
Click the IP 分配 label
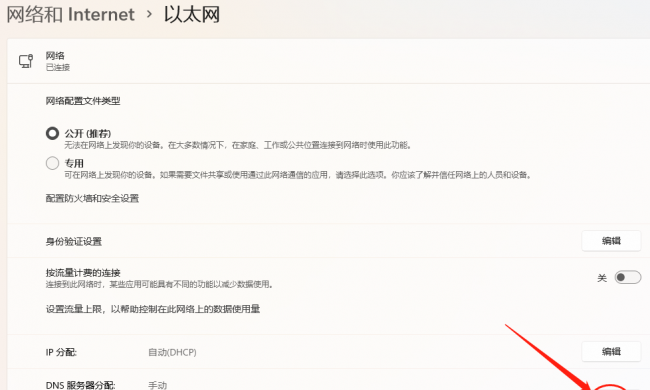(x=61, y=352)
